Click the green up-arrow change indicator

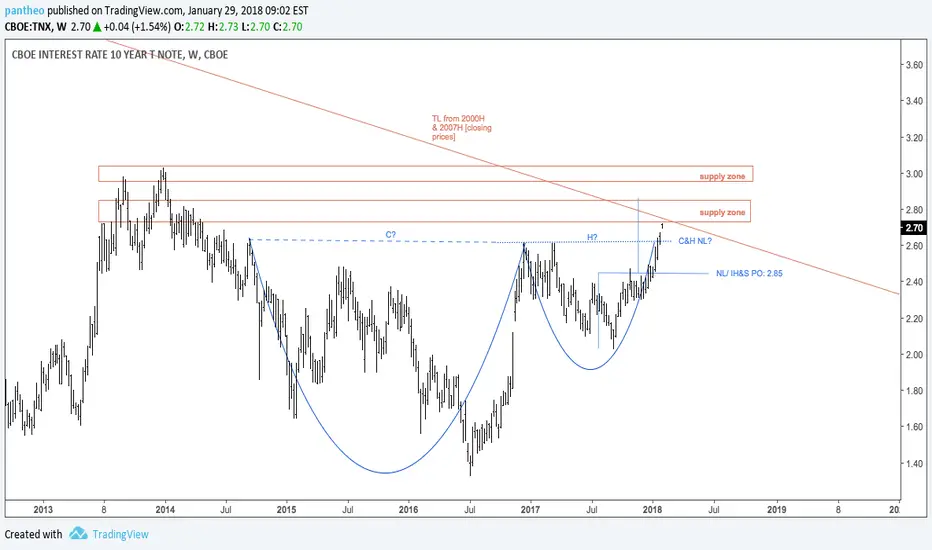97,27
